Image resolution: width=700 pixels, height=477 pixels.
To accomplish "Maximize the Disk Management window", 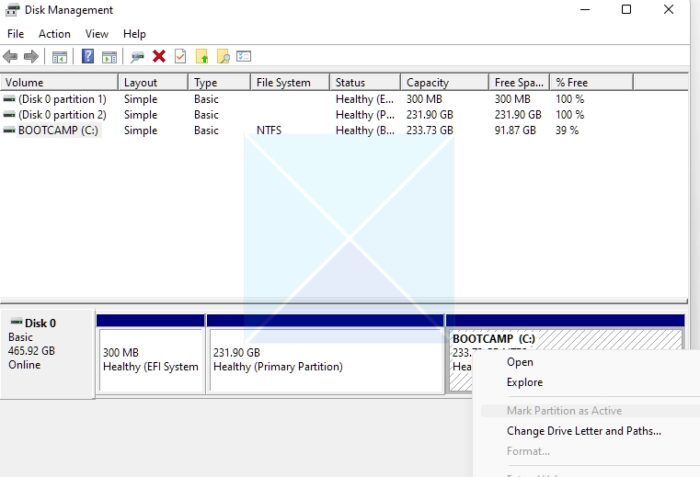I will coord(626,9).
